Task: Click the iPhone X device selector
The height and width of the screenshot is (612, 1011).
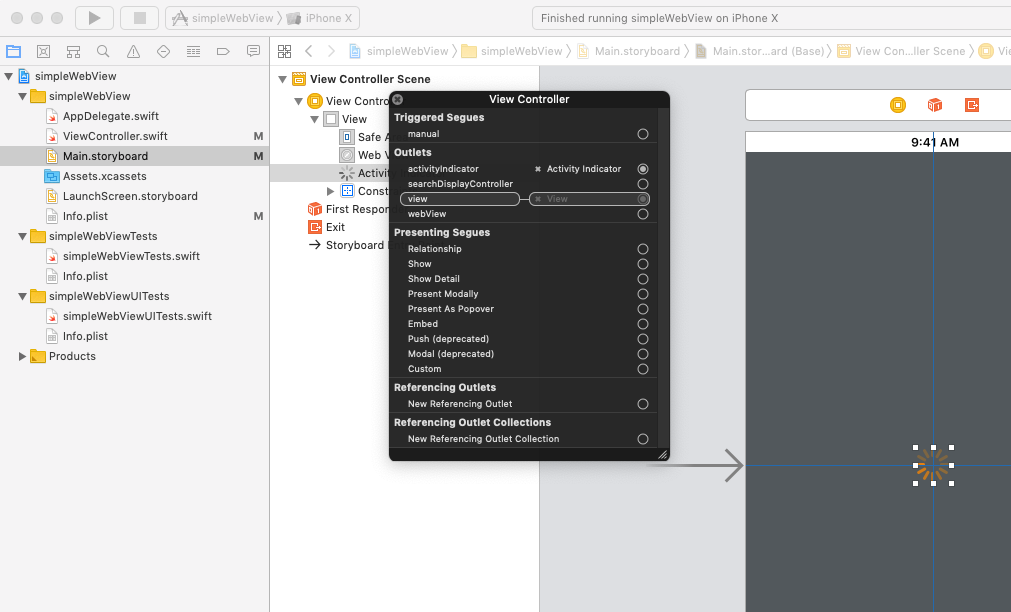Action: click(323, 18)
